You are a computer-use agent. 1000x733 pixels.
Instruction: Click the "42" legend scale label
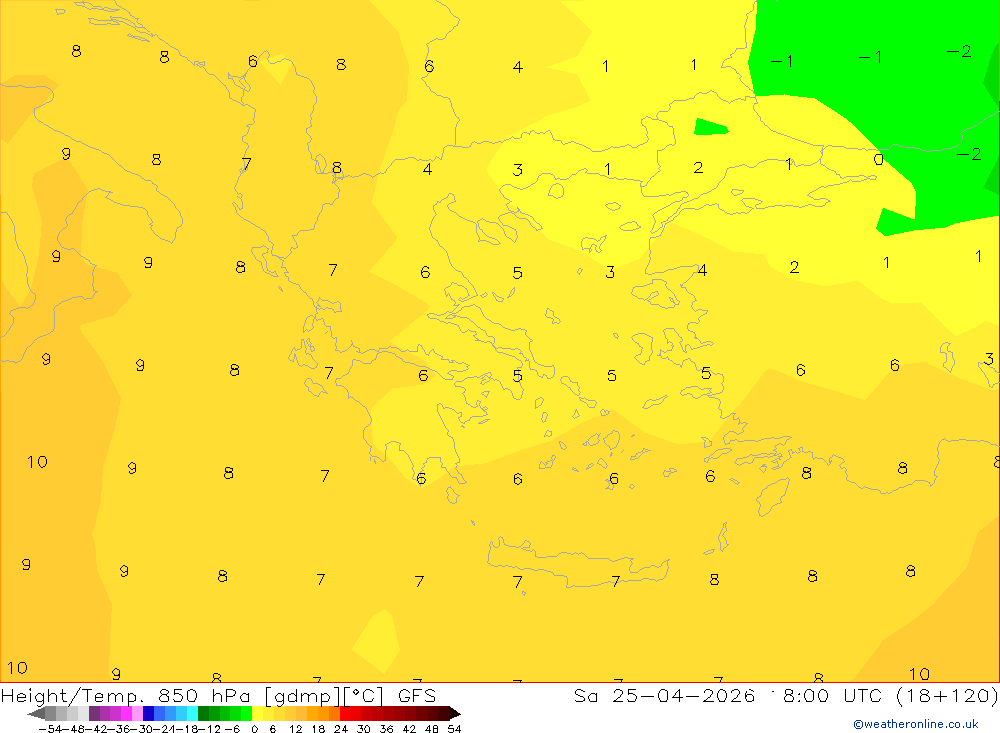pyautogui.click(x=409, y=729)
